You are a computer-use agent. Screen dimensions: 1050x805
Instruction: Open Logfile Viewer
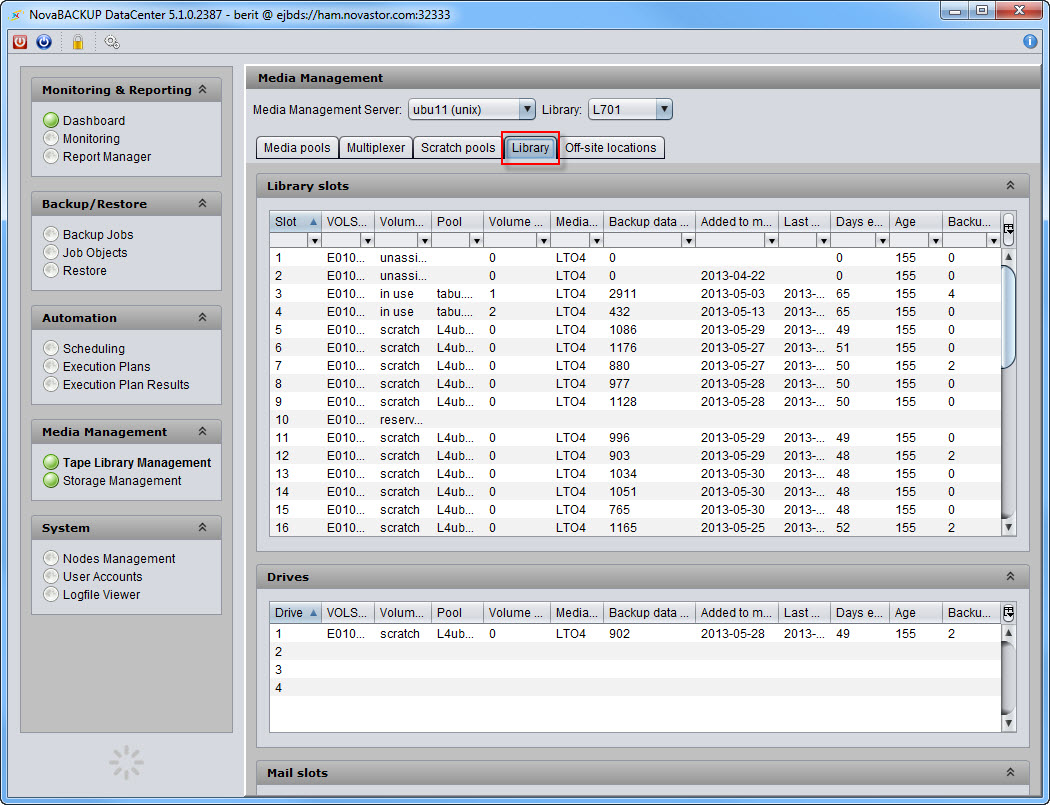click(101, 595)
